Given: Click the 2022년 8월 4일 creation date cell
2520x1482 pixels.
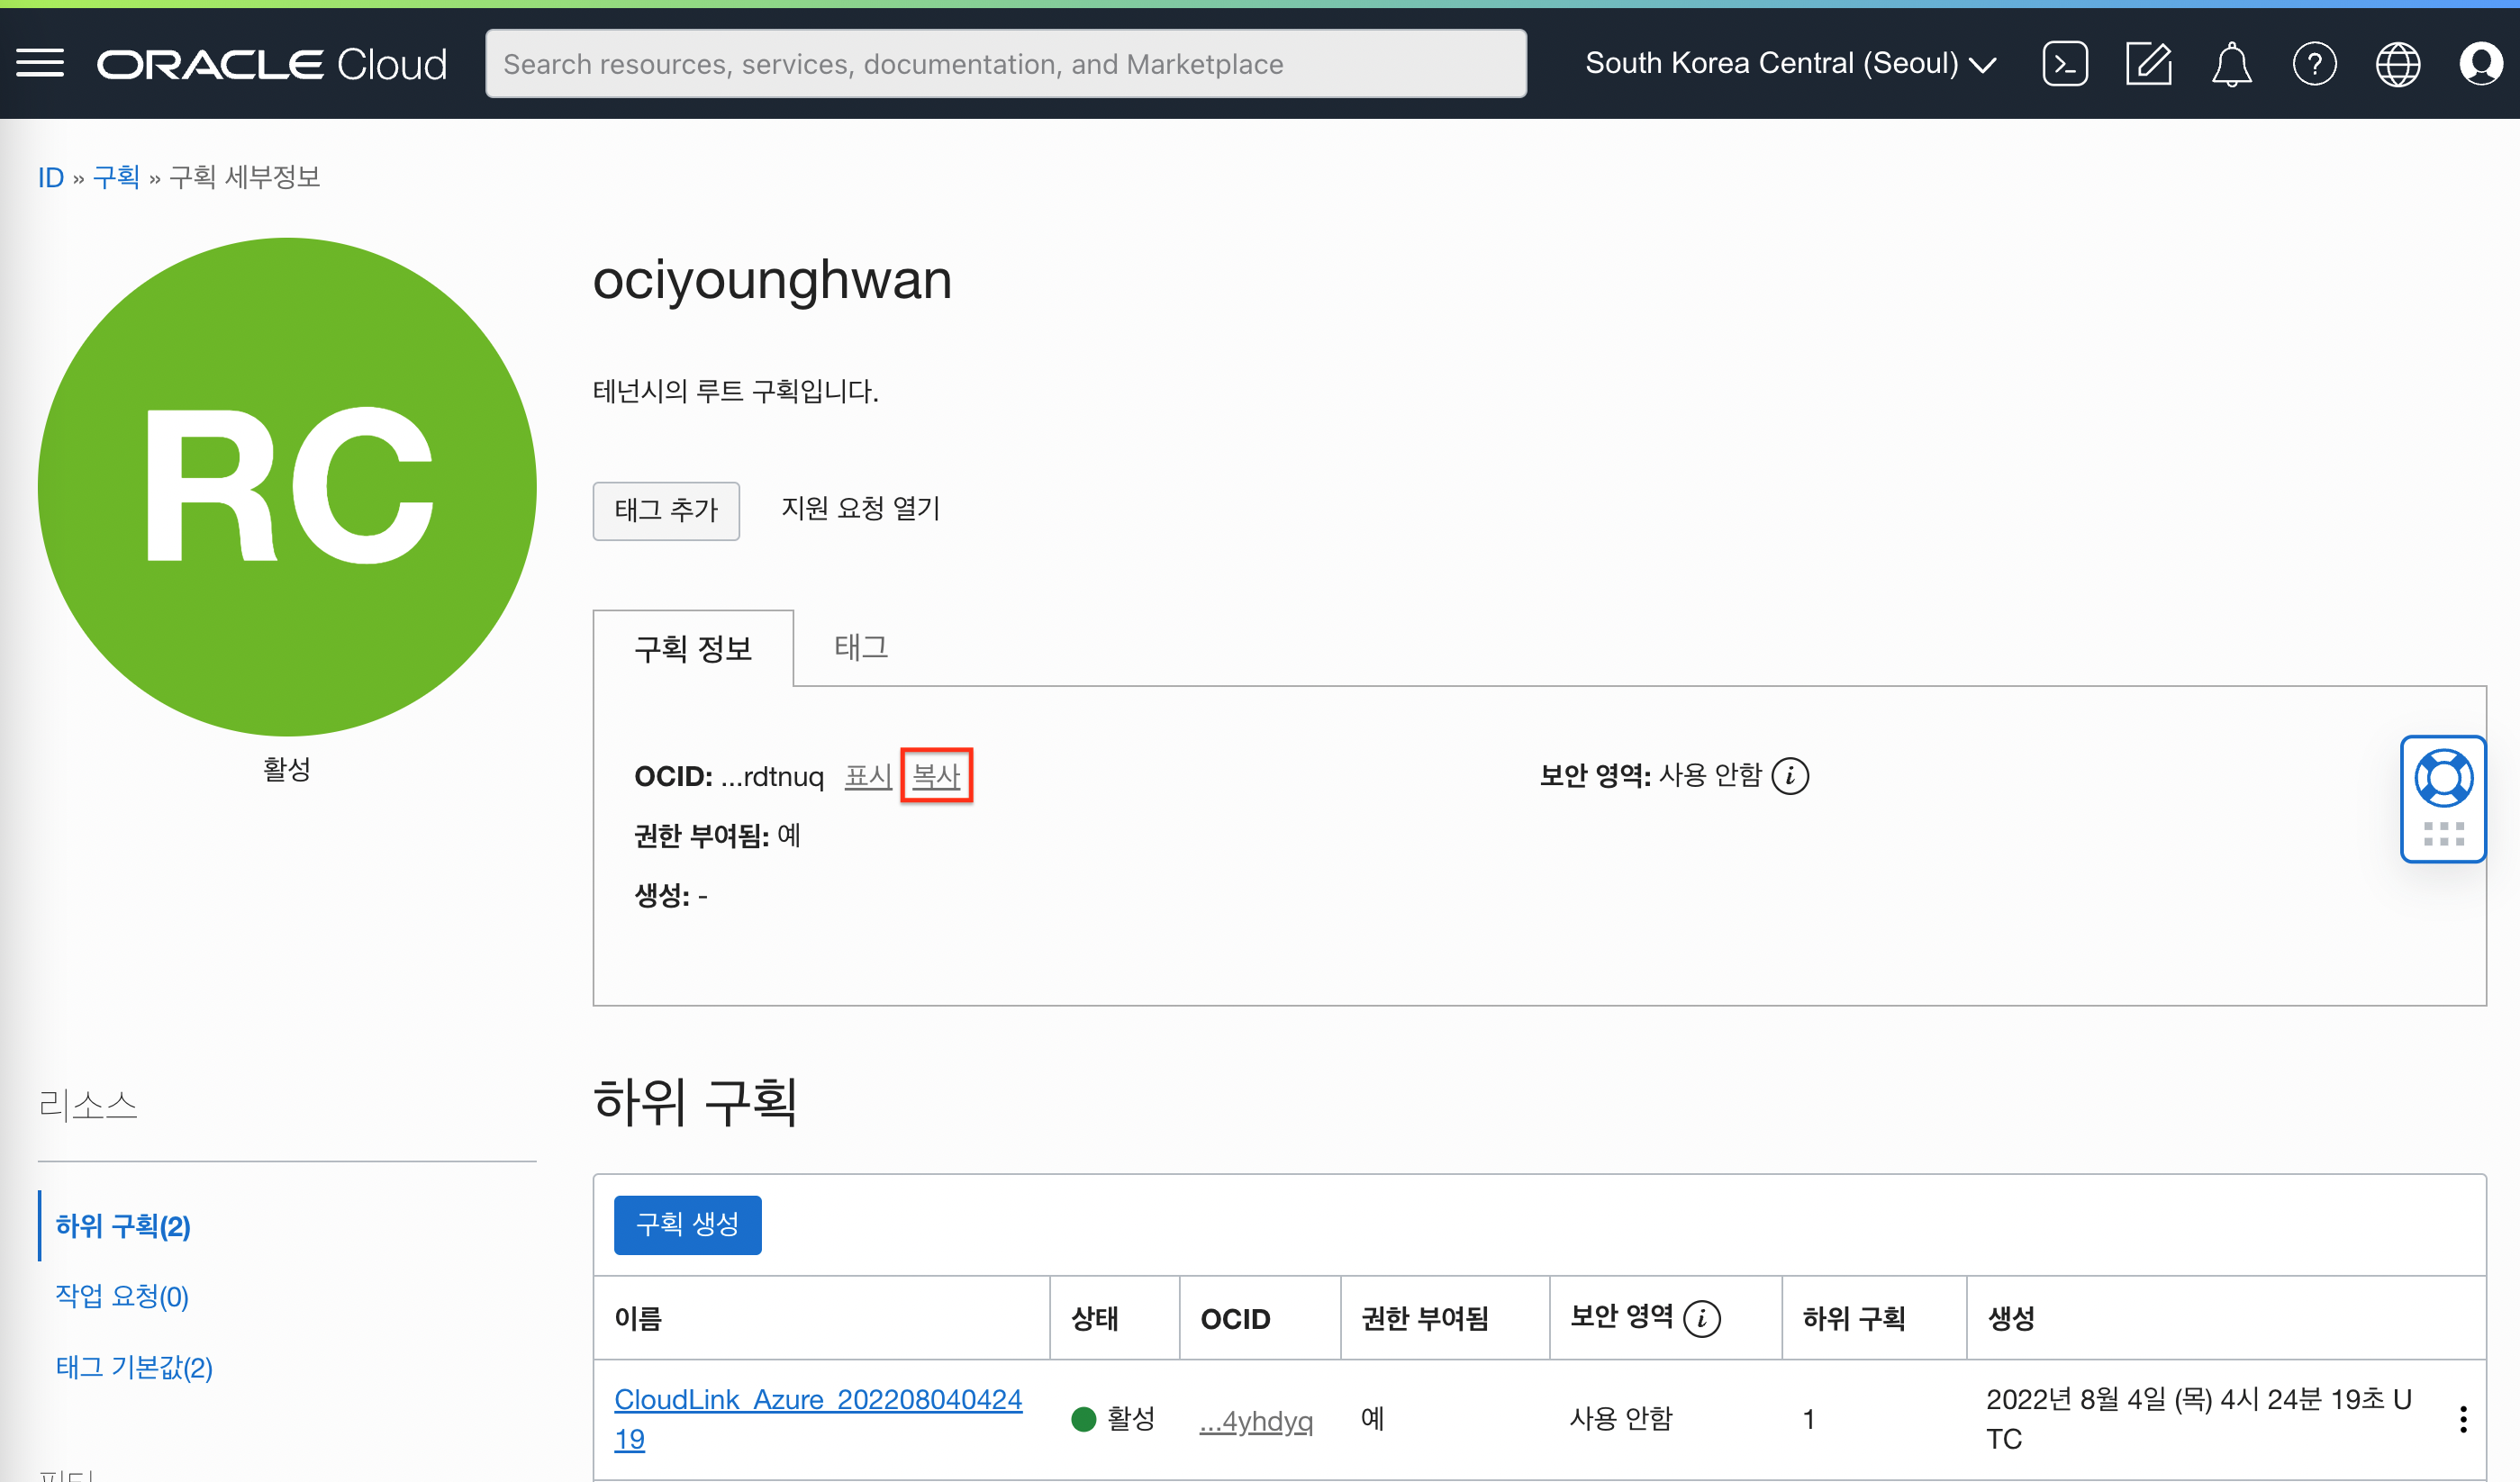Looking at the screenshot, I should 2199,1419.
